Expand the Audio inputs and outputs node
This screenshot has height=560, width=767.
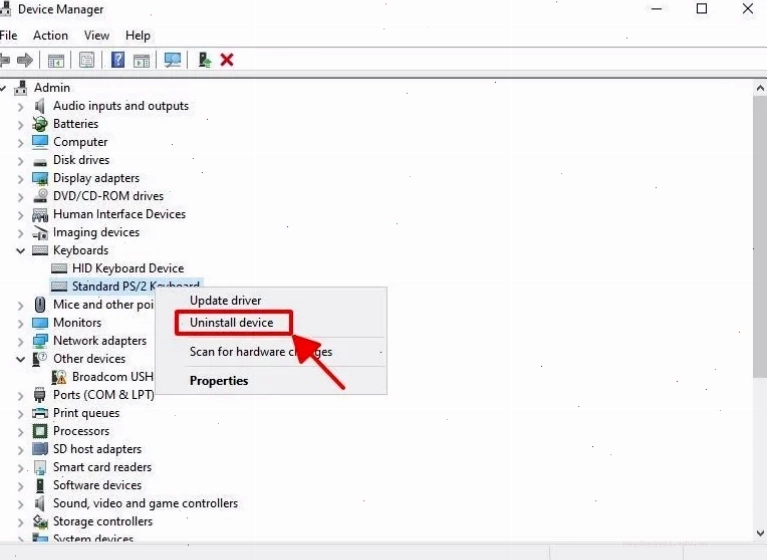(x=20, y=106)
